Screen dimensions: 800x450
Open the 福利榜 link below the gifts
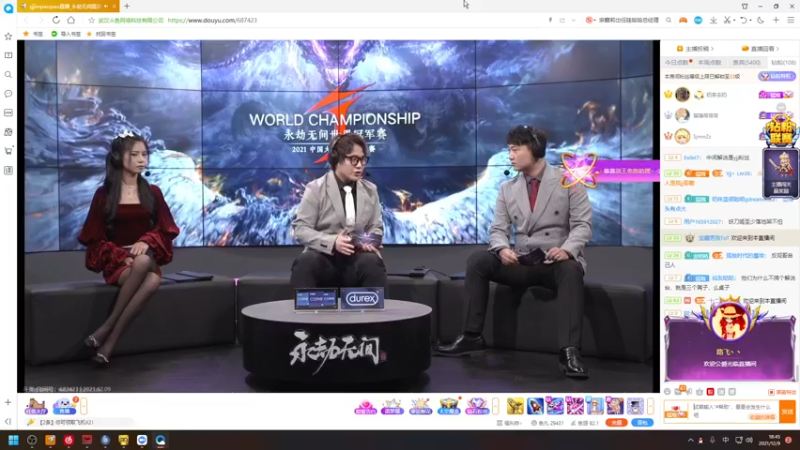509,423
